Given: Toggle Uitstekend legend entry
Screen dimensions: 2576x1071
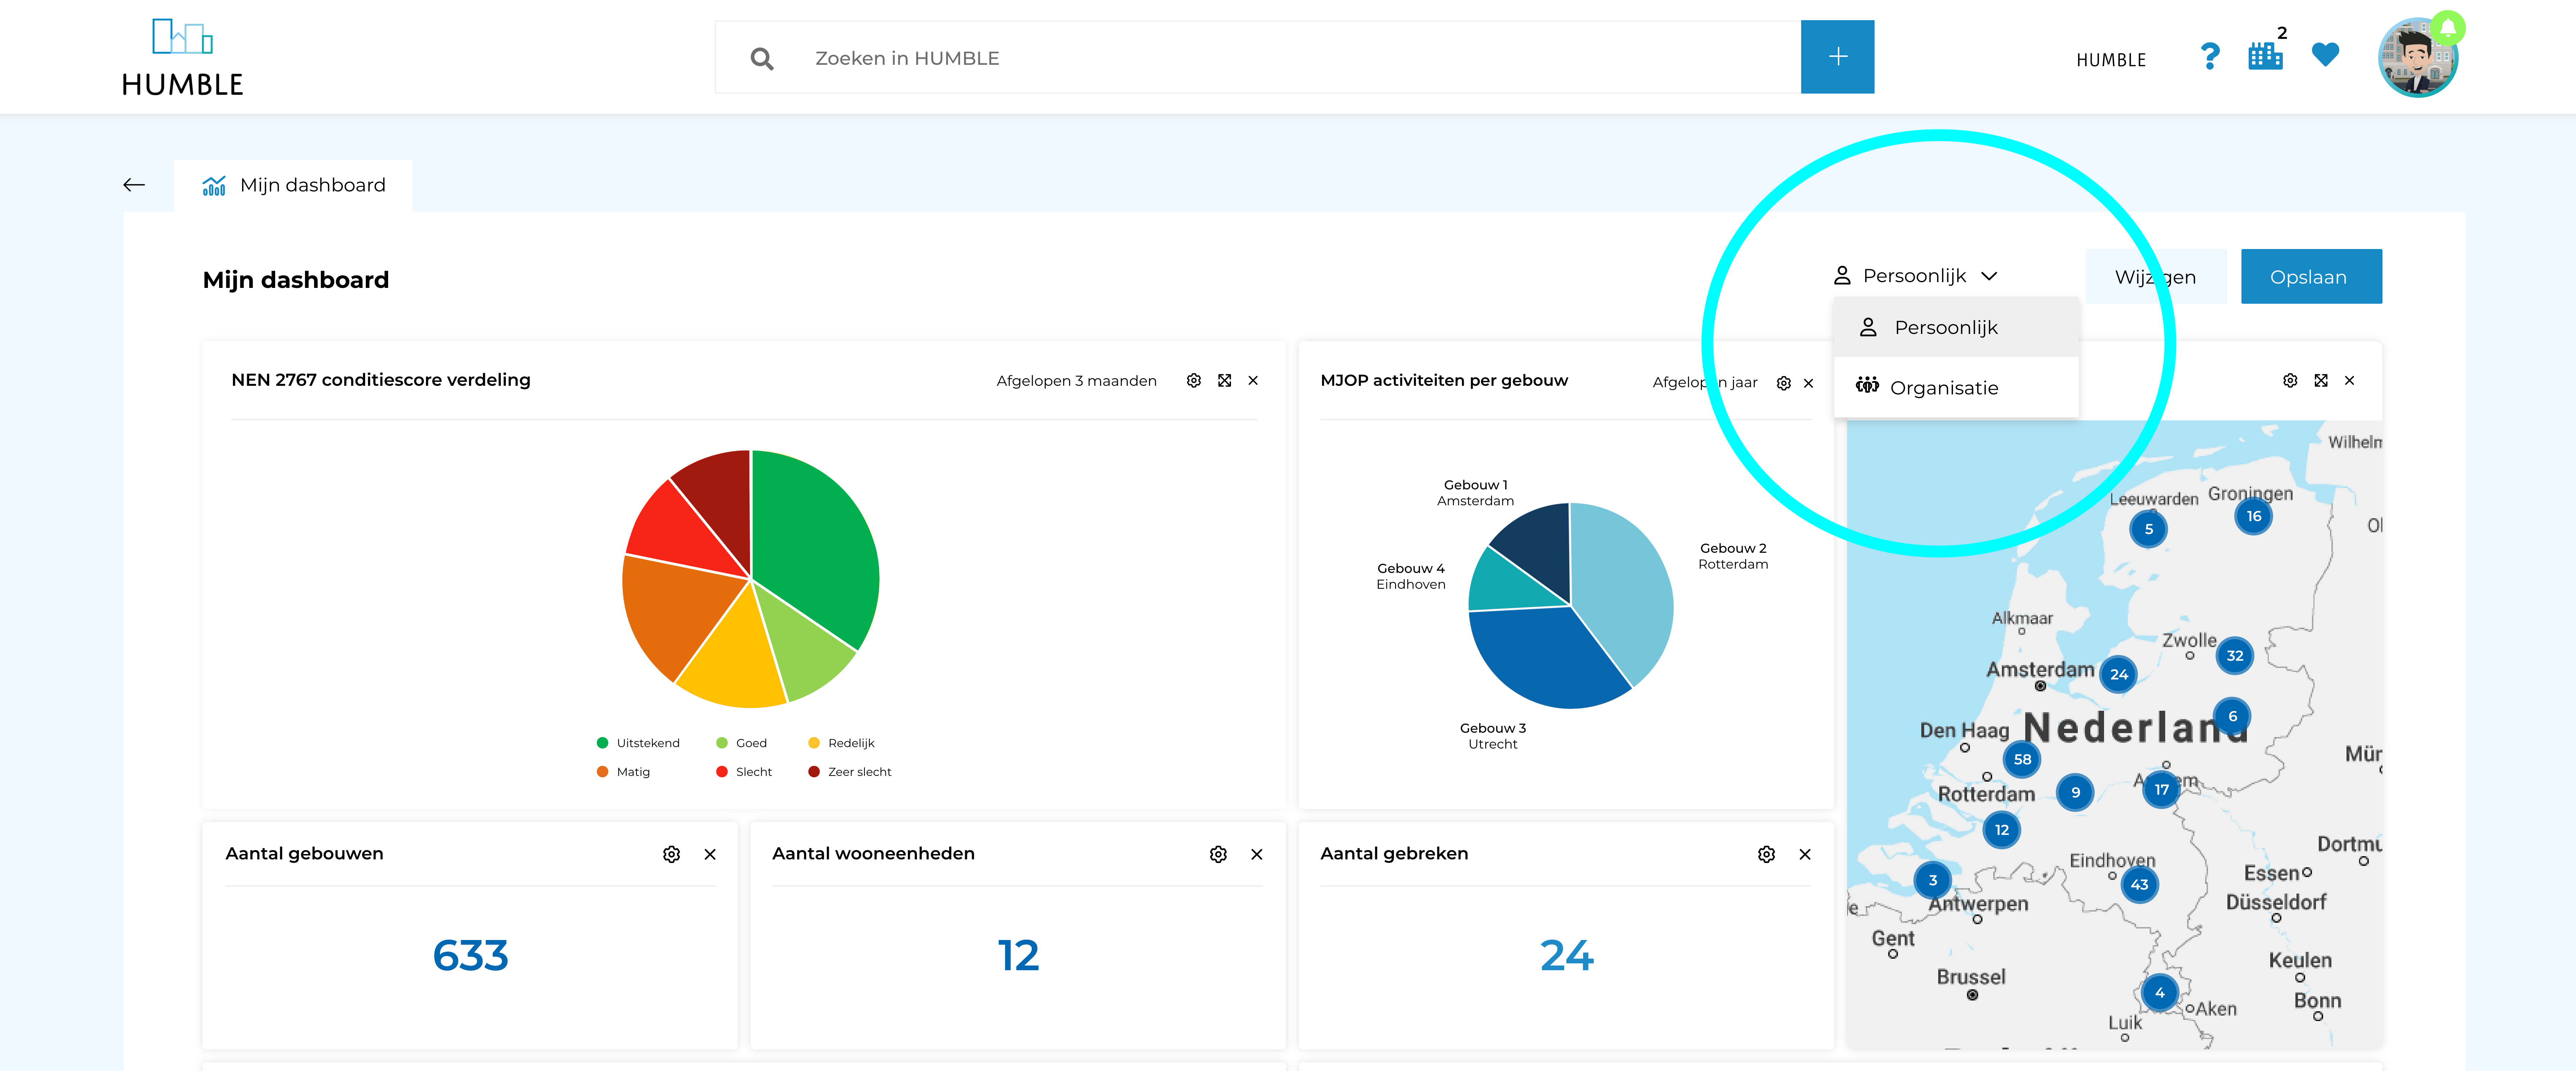Looking at the screenshot, I should pyautogui.click(x=638, y=743).
